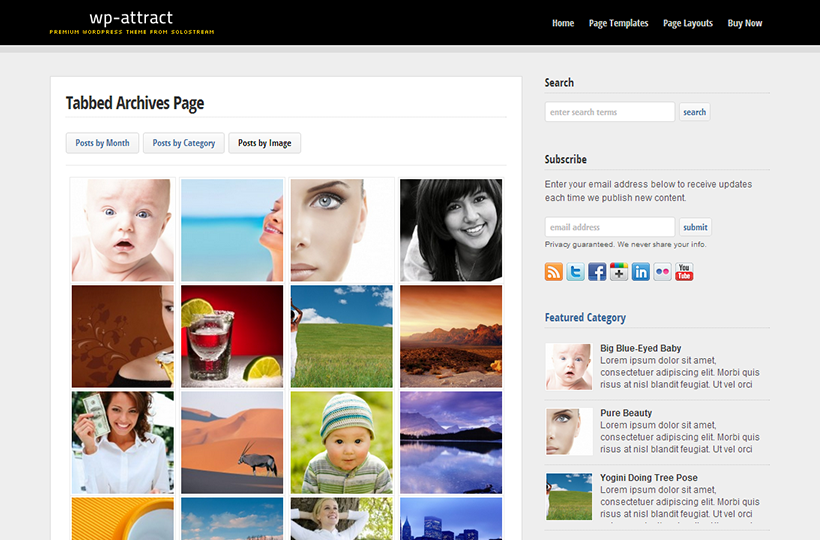Click the Flickr social icon
The image size is (820, 540).
pos(662,272)
